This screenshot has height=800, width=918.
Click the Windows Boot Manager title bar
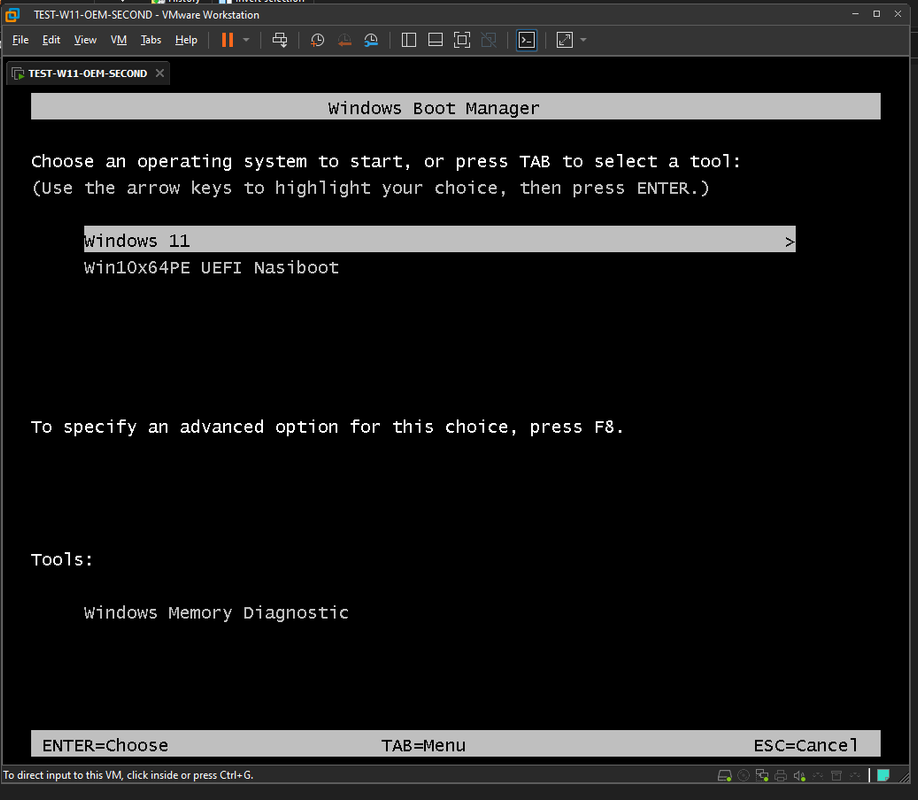click(x=455, y=107)
